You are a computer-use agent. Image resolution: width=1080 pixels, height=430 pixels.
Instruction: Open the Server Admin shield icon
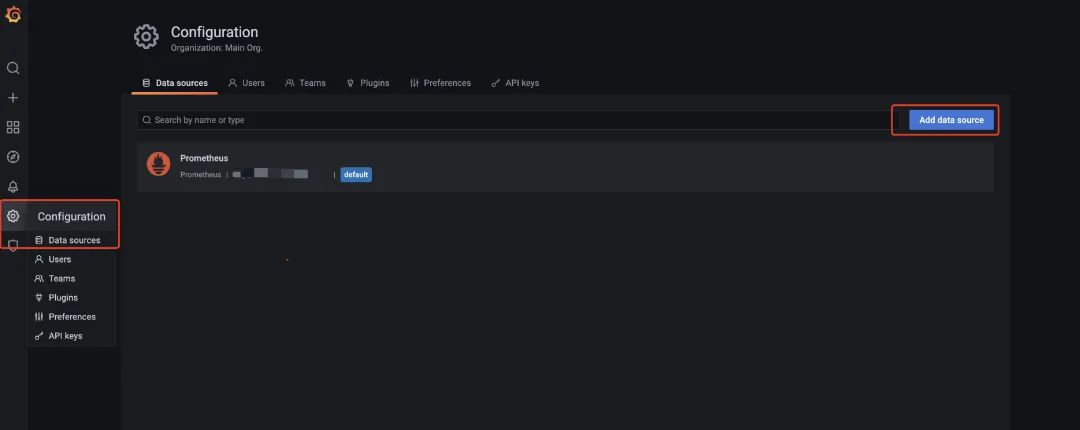(13, 245)
